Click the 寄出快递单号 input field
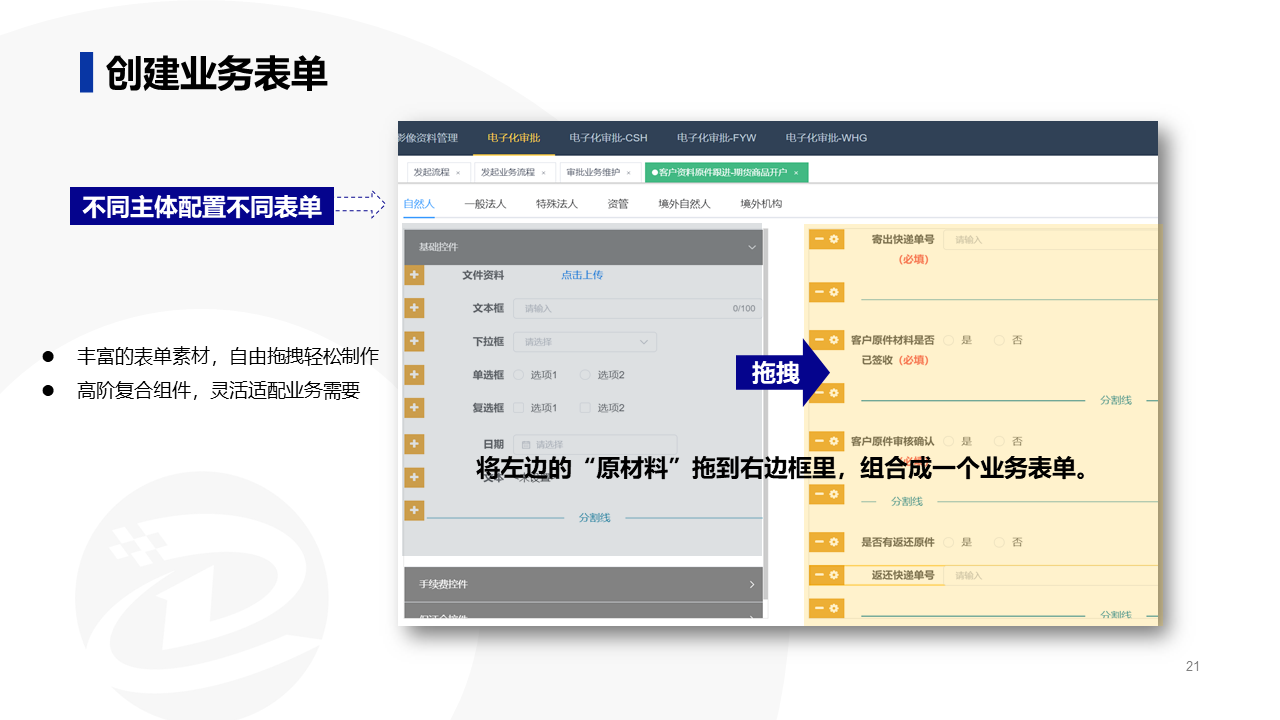The width and height of the screenshot is (1280, 720). point(1050,240)
